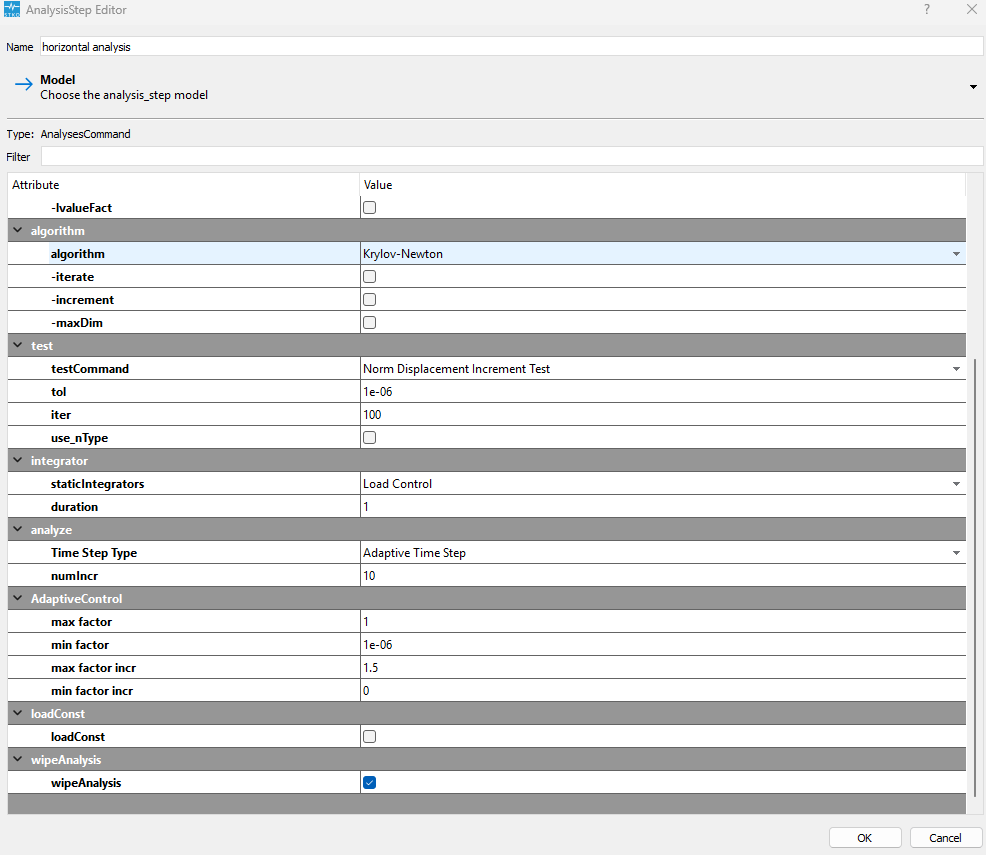Select the numIncr value 10

point(663,576)
